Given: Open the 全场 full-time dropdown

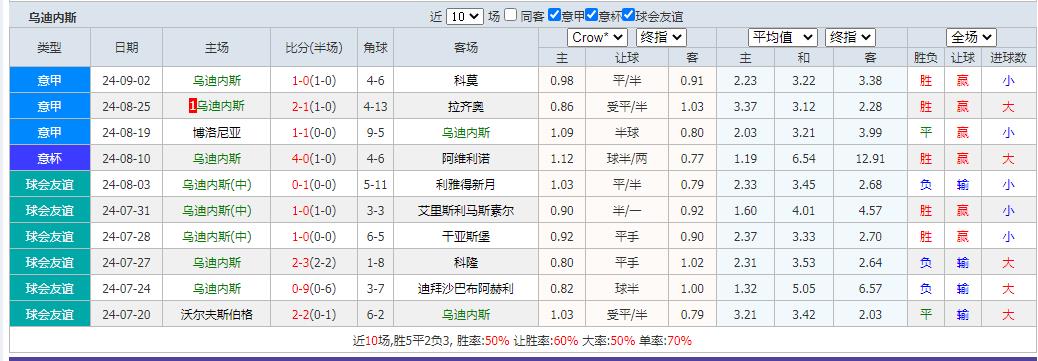Looking at the screenshot, I should click(x=971, y=37).
